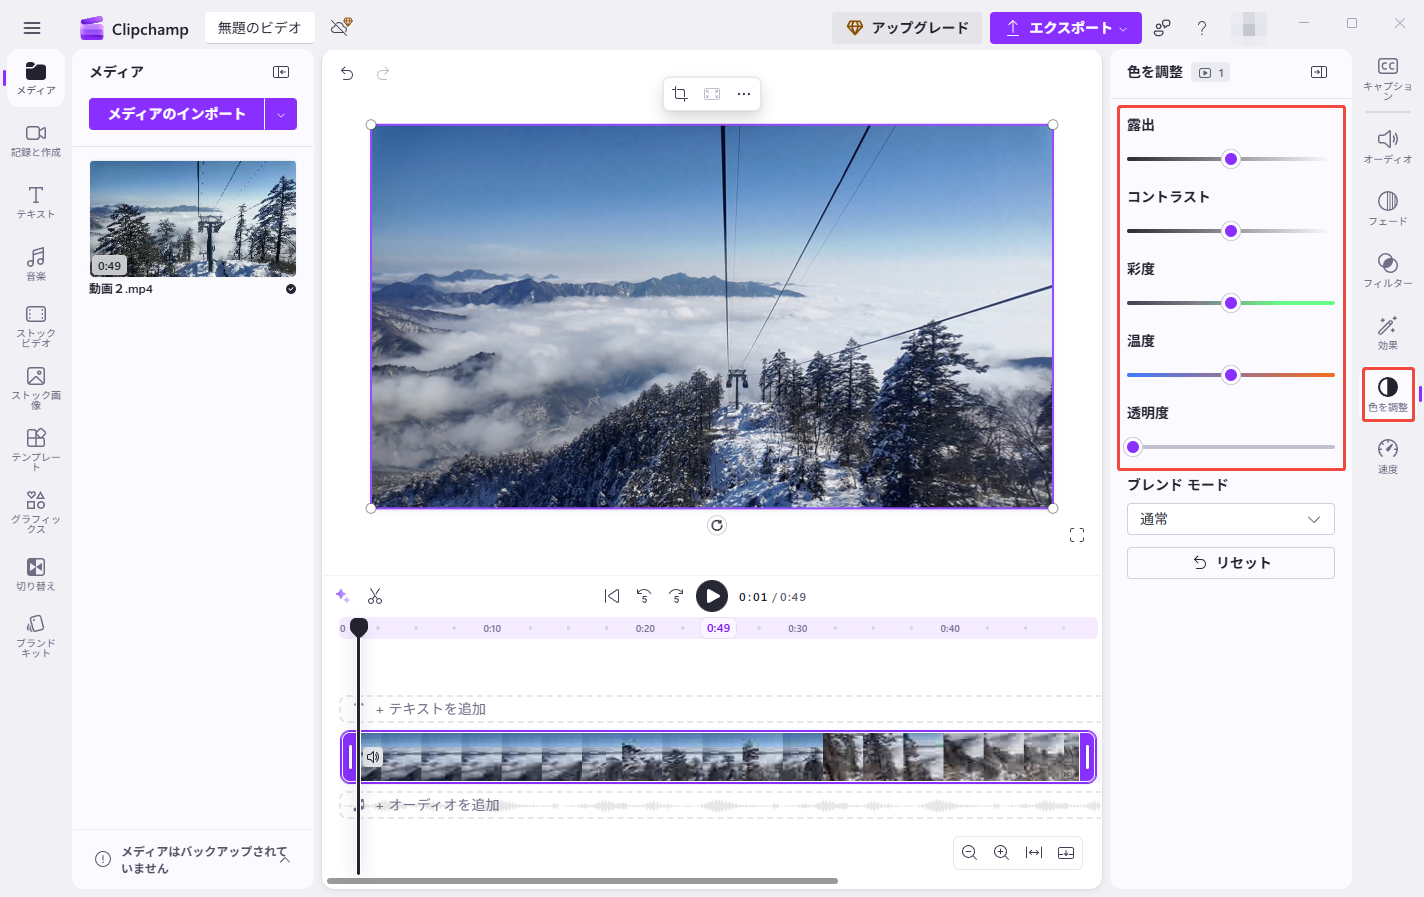Toggle fullscreen preview with the expand icon

(1077, 534)
